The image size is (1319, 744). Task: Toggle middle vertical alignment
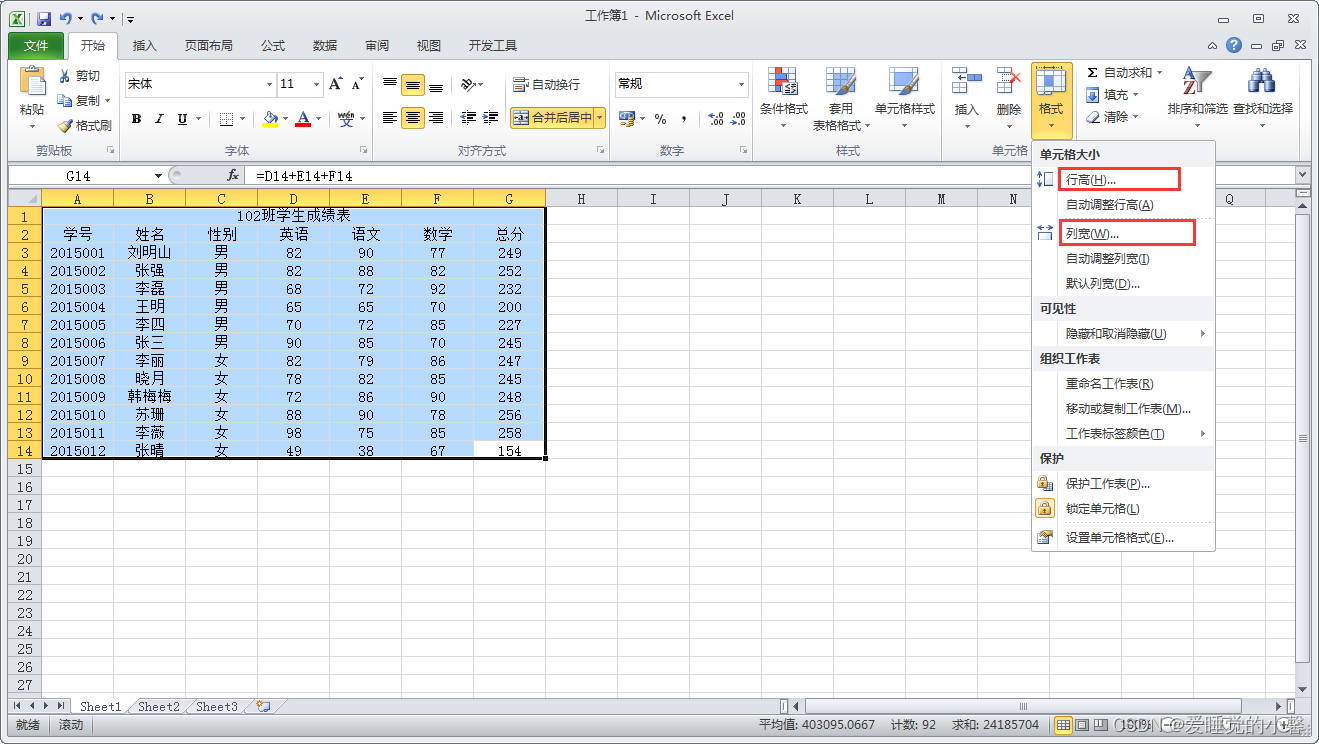point(413,86)
